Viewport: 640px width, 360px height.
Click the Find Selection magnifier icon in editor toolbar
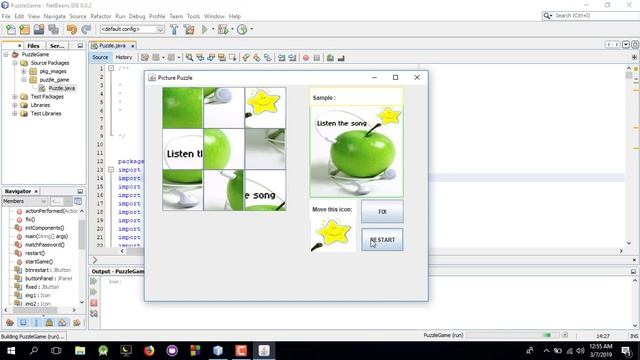coord(189,58)
